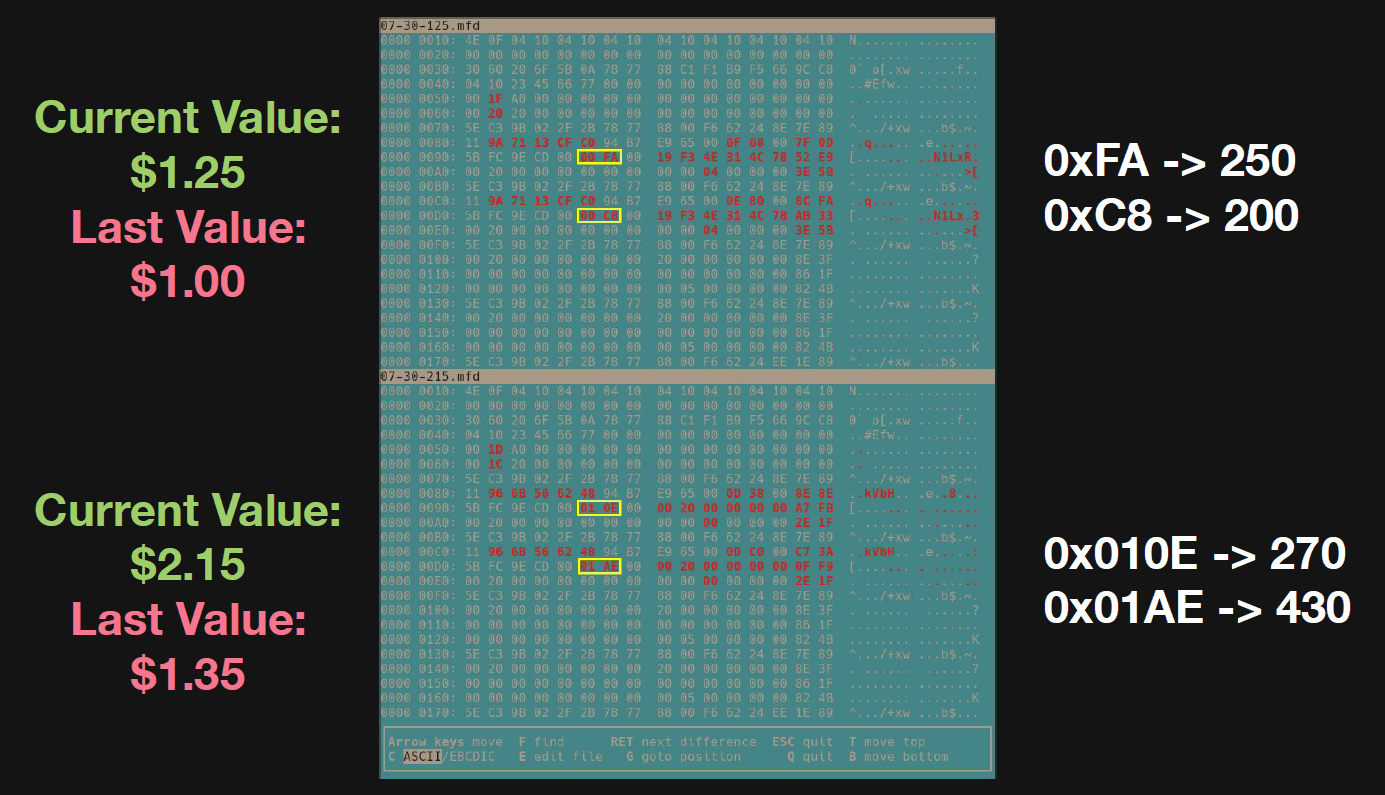Click the 07-30-215.mfd file title bar
Screen dimensions: 1385x795
[x=688, y=376]
